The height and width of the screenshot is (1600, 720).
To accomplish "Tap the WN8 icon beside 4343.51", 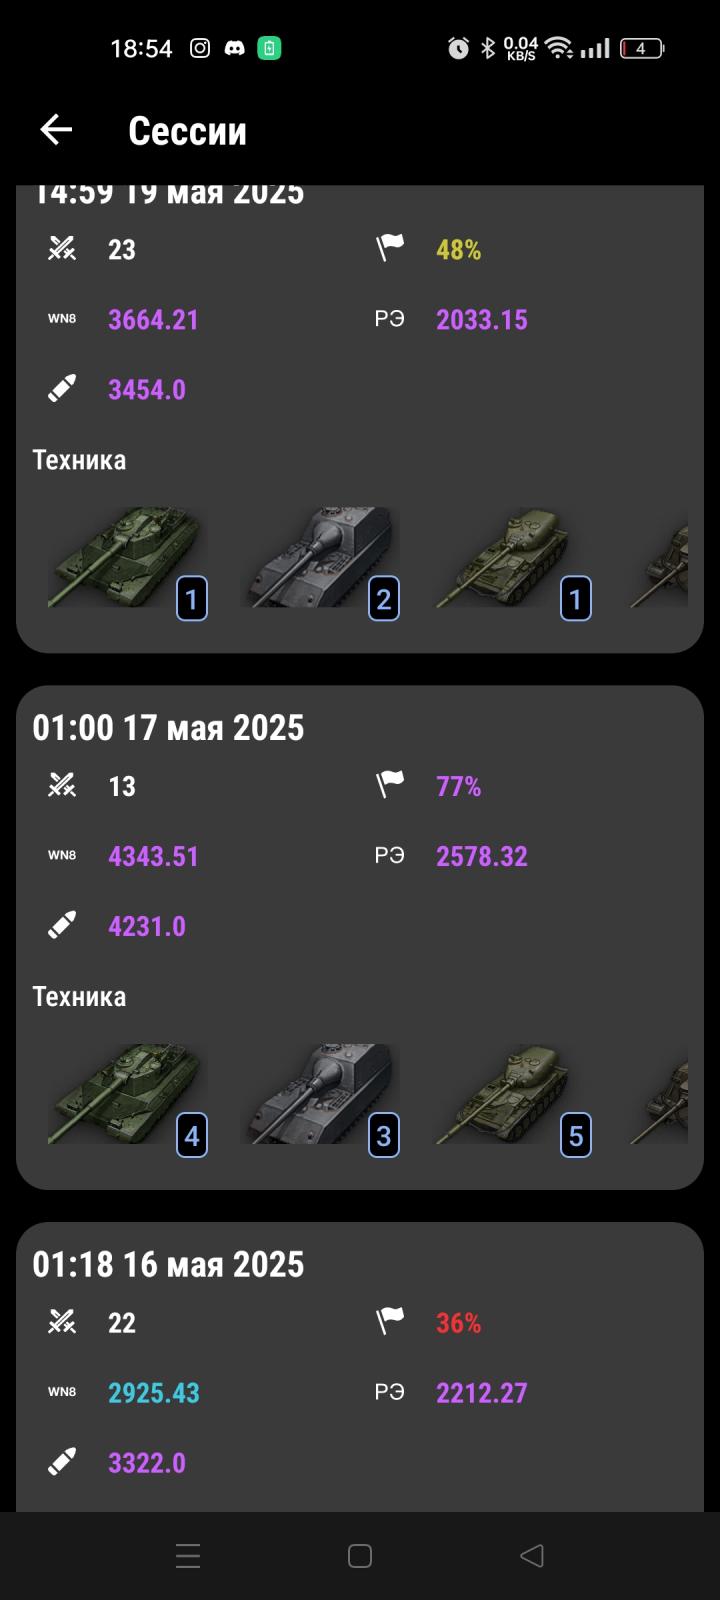I will [x=62, y=856].
